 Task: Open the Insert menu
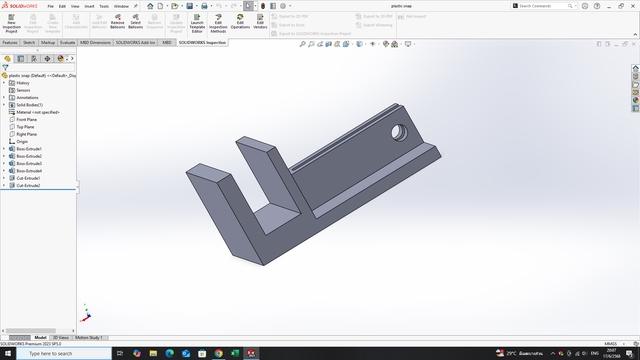click(x=89, y=6)
